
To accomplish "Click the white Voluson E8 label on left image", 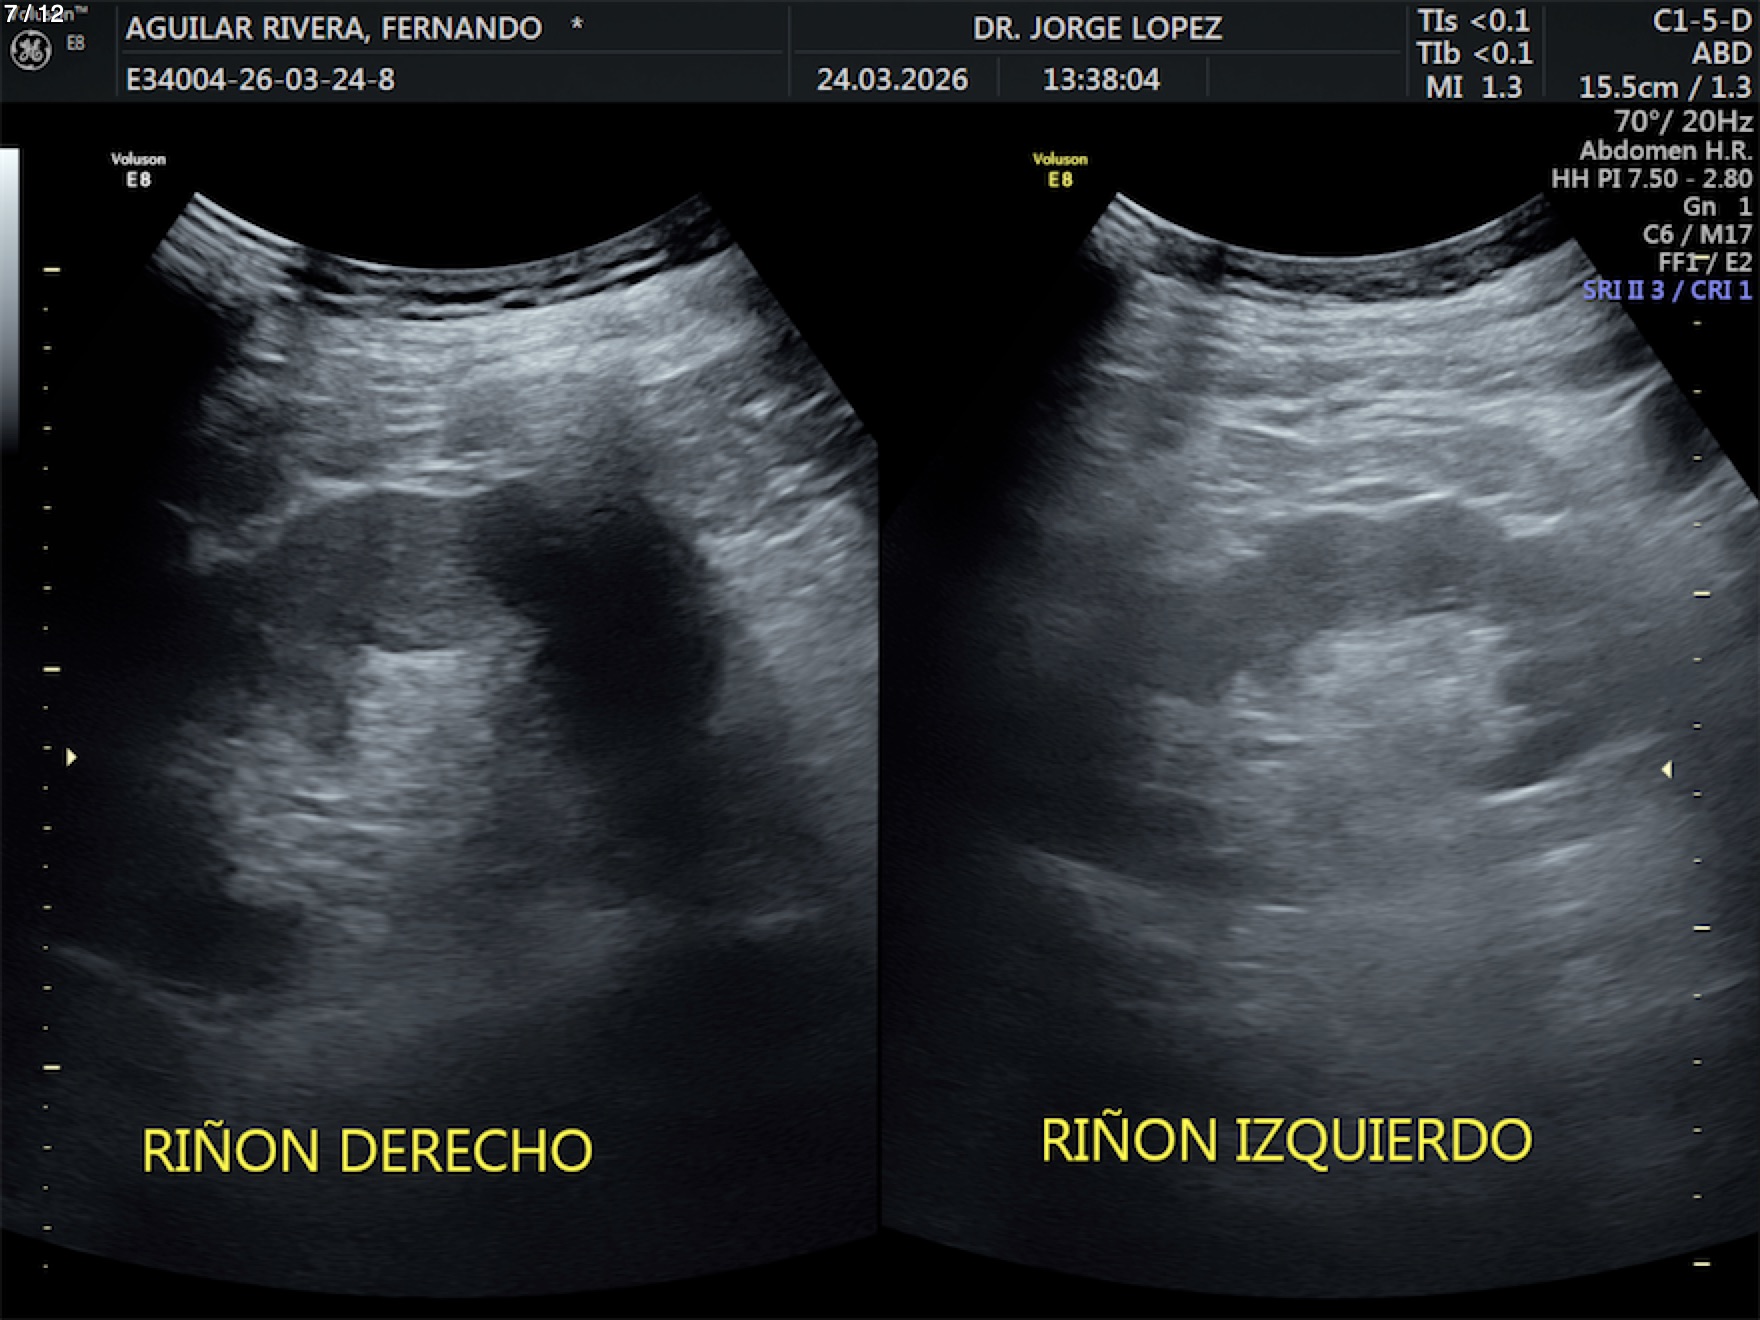I will (x=138, y=170).
